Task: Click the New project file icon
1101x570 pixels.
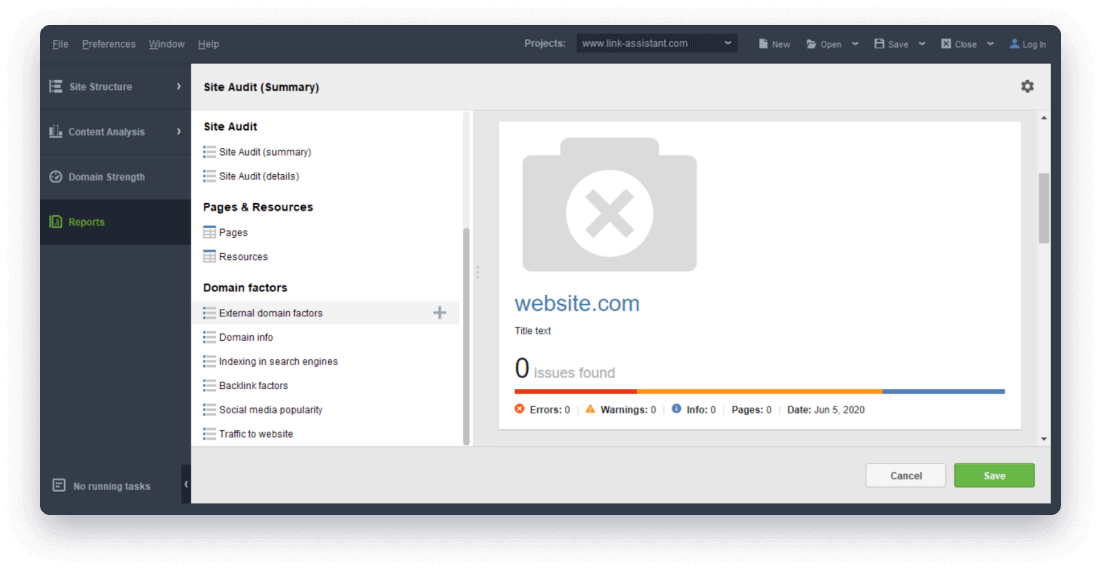Action: (763, 44)
